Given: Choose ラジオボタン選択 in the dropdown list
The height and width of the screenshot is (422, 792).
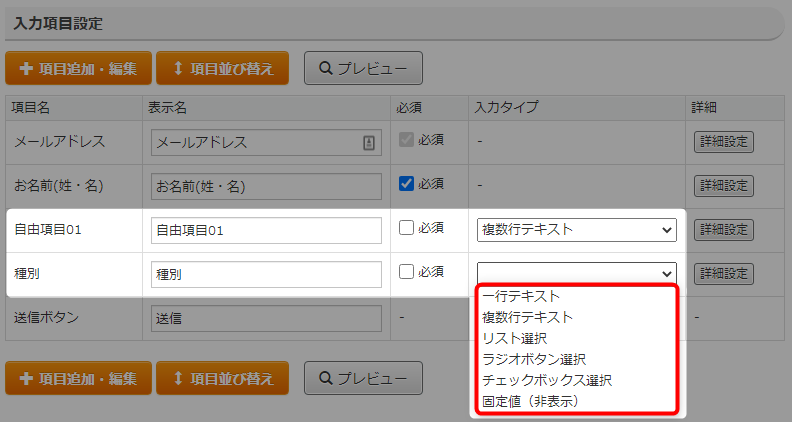Looking at the screenshot, I should click(x=576, y=359).
